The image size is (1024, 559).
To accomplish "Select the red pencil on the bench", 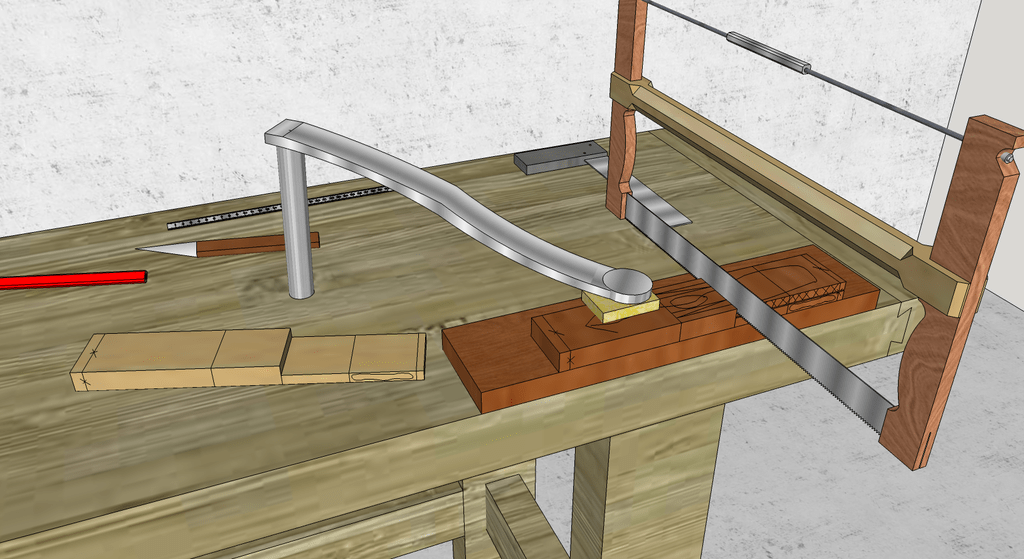I will [x=72, y=280].
